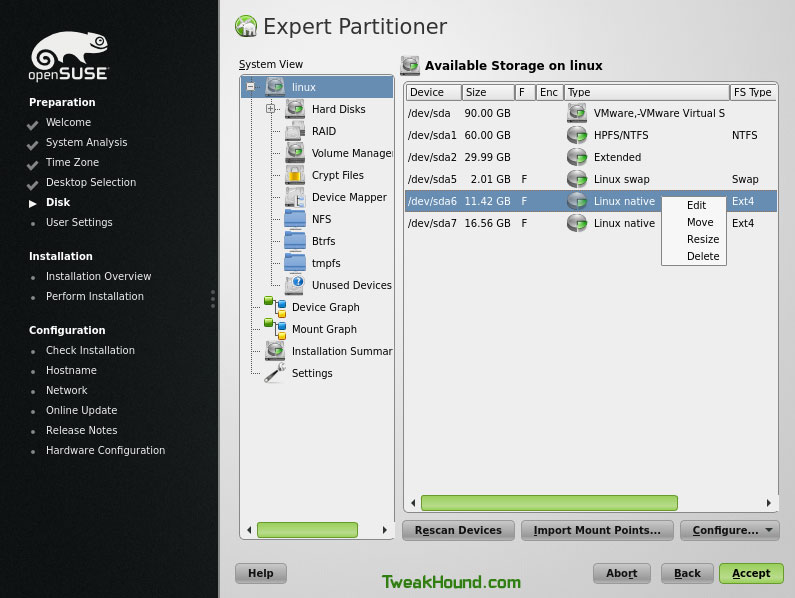This screenshot has height=598, width=795.
Task: Sort by the Size column header
Action: click(x=488, y=92)
